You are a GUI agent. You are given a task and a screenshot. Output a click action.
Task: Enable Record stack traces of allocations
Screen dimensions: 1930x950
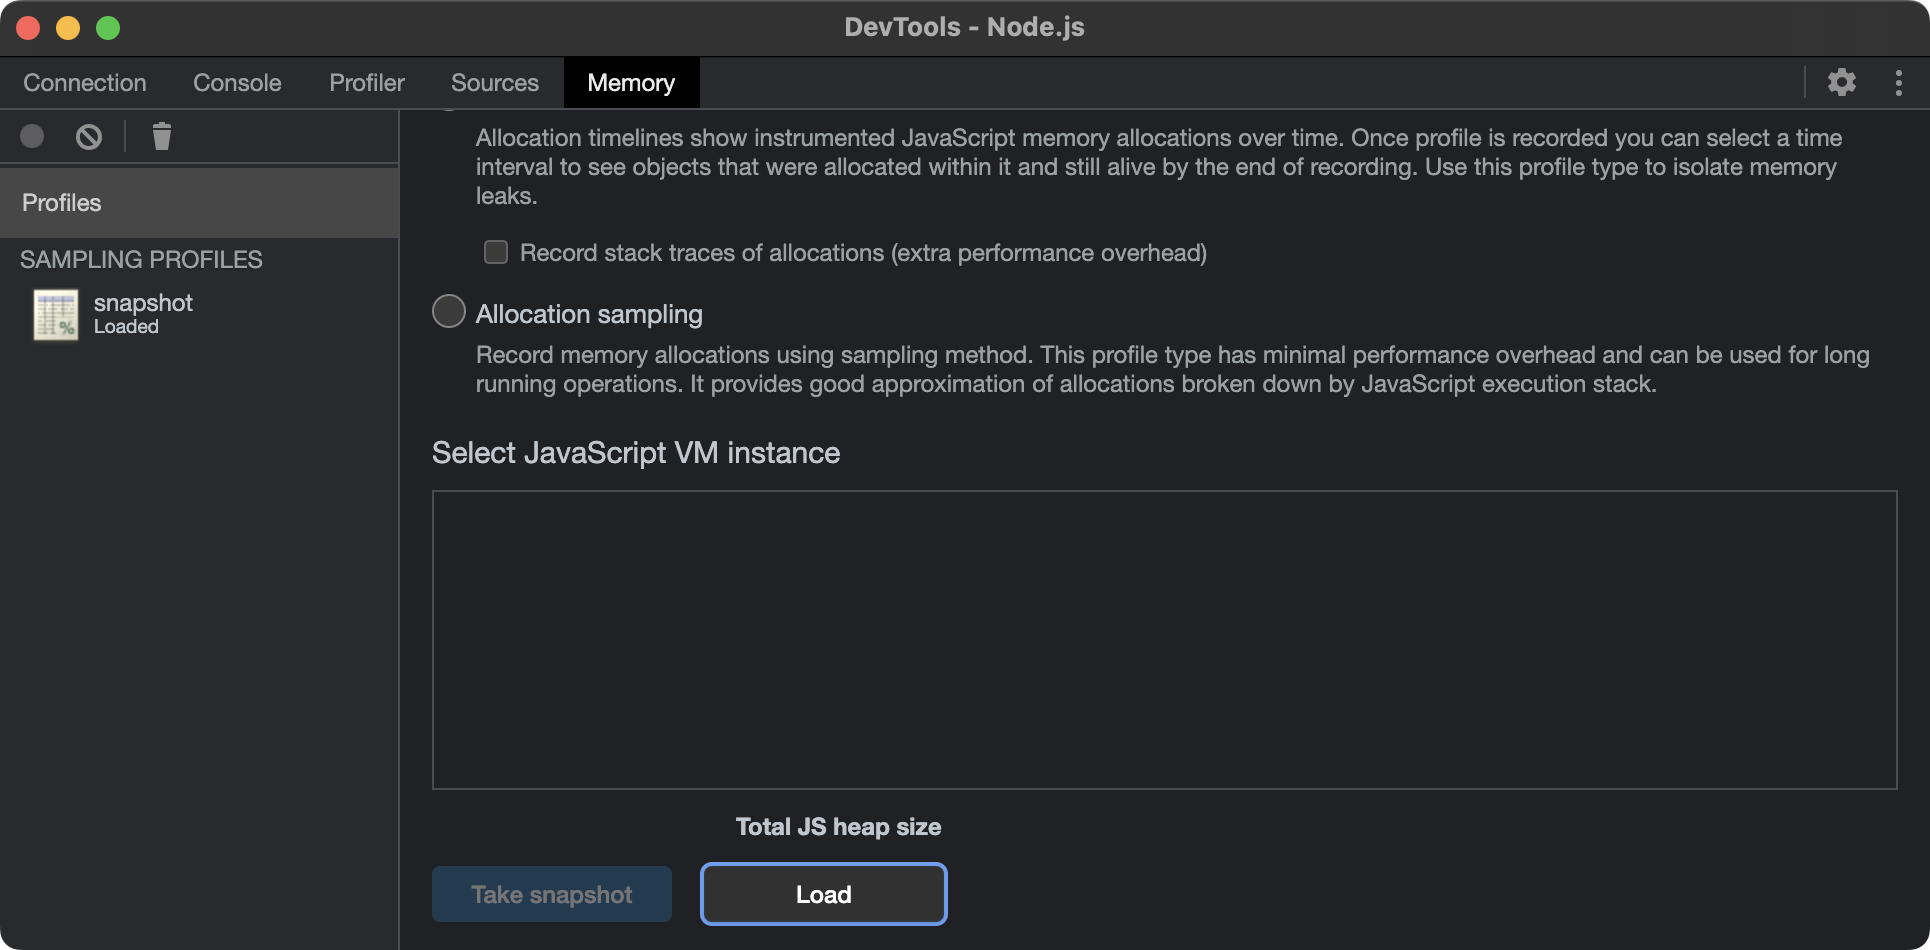point(496,252)
